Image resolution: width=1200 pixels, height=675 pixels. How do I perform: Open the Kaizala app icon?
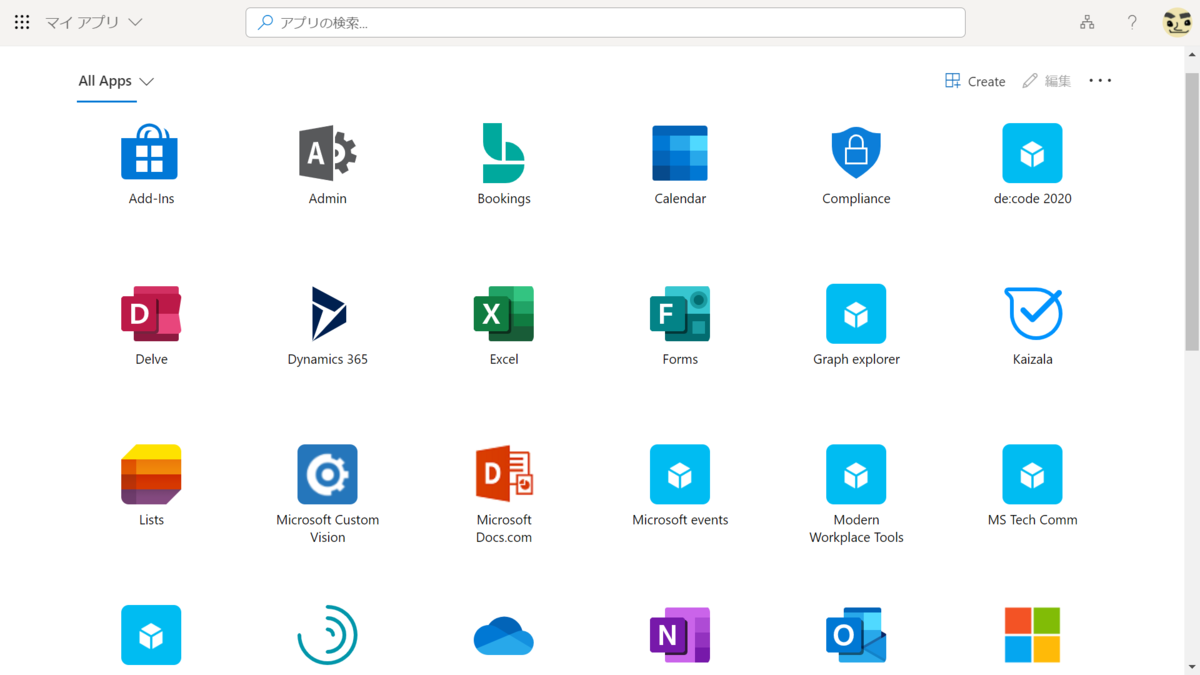coord(1032,313)
